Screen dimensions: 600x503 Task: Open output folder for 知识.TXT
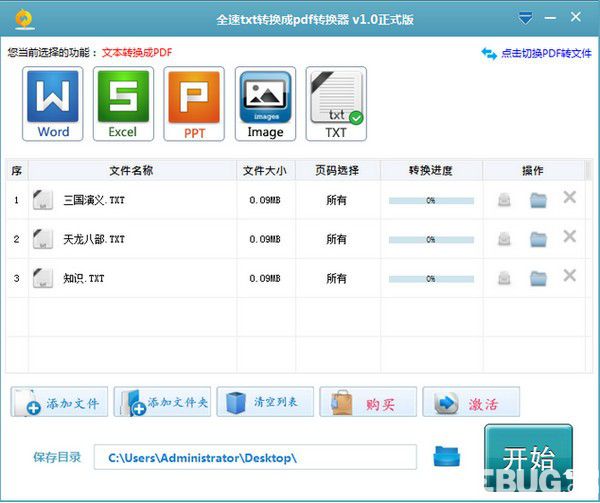538,278
